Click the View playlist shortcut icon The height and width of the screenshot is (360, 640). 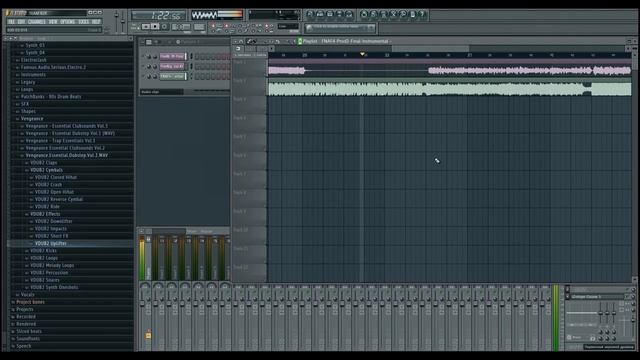click(310, 15)
